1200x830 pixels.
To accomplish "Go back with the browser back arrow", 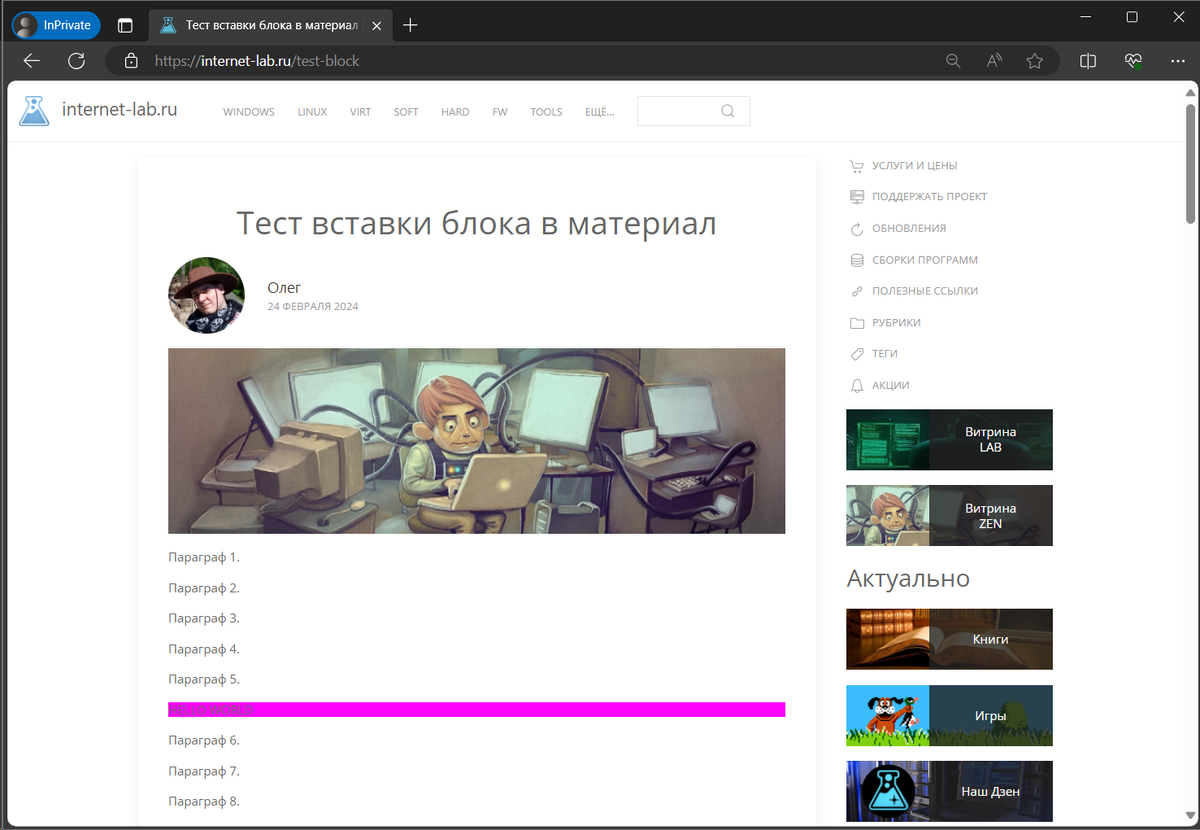I will (x=32, y=61).
